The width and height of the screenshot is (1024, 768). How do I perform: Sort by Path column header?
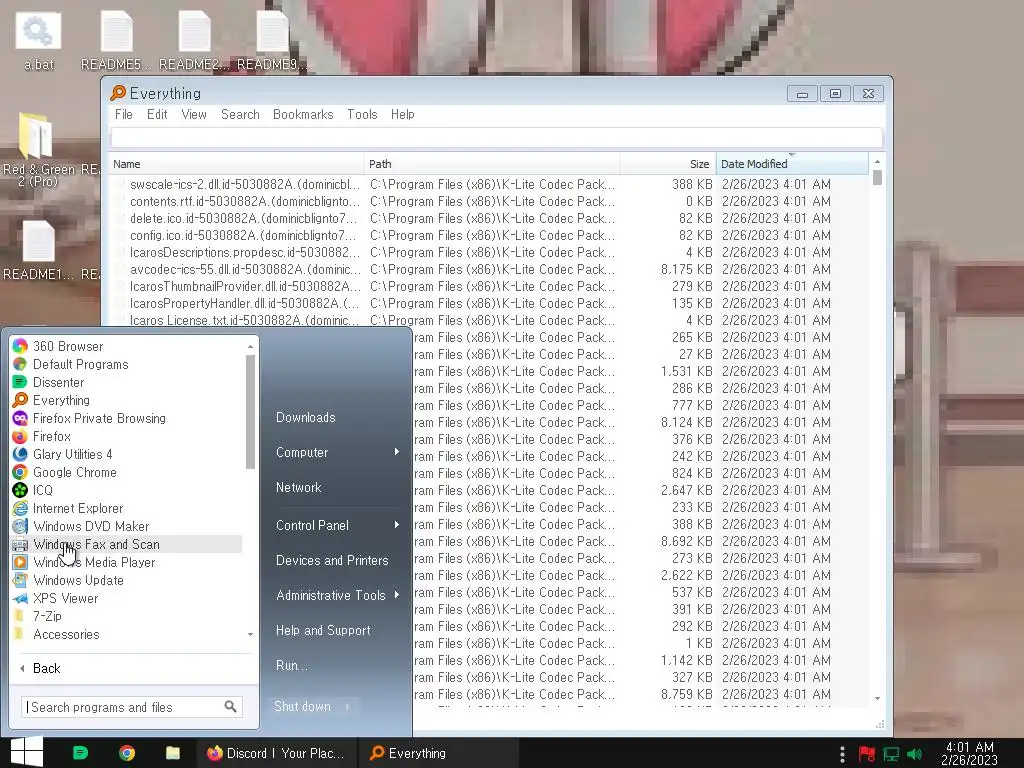click(492, 164)
